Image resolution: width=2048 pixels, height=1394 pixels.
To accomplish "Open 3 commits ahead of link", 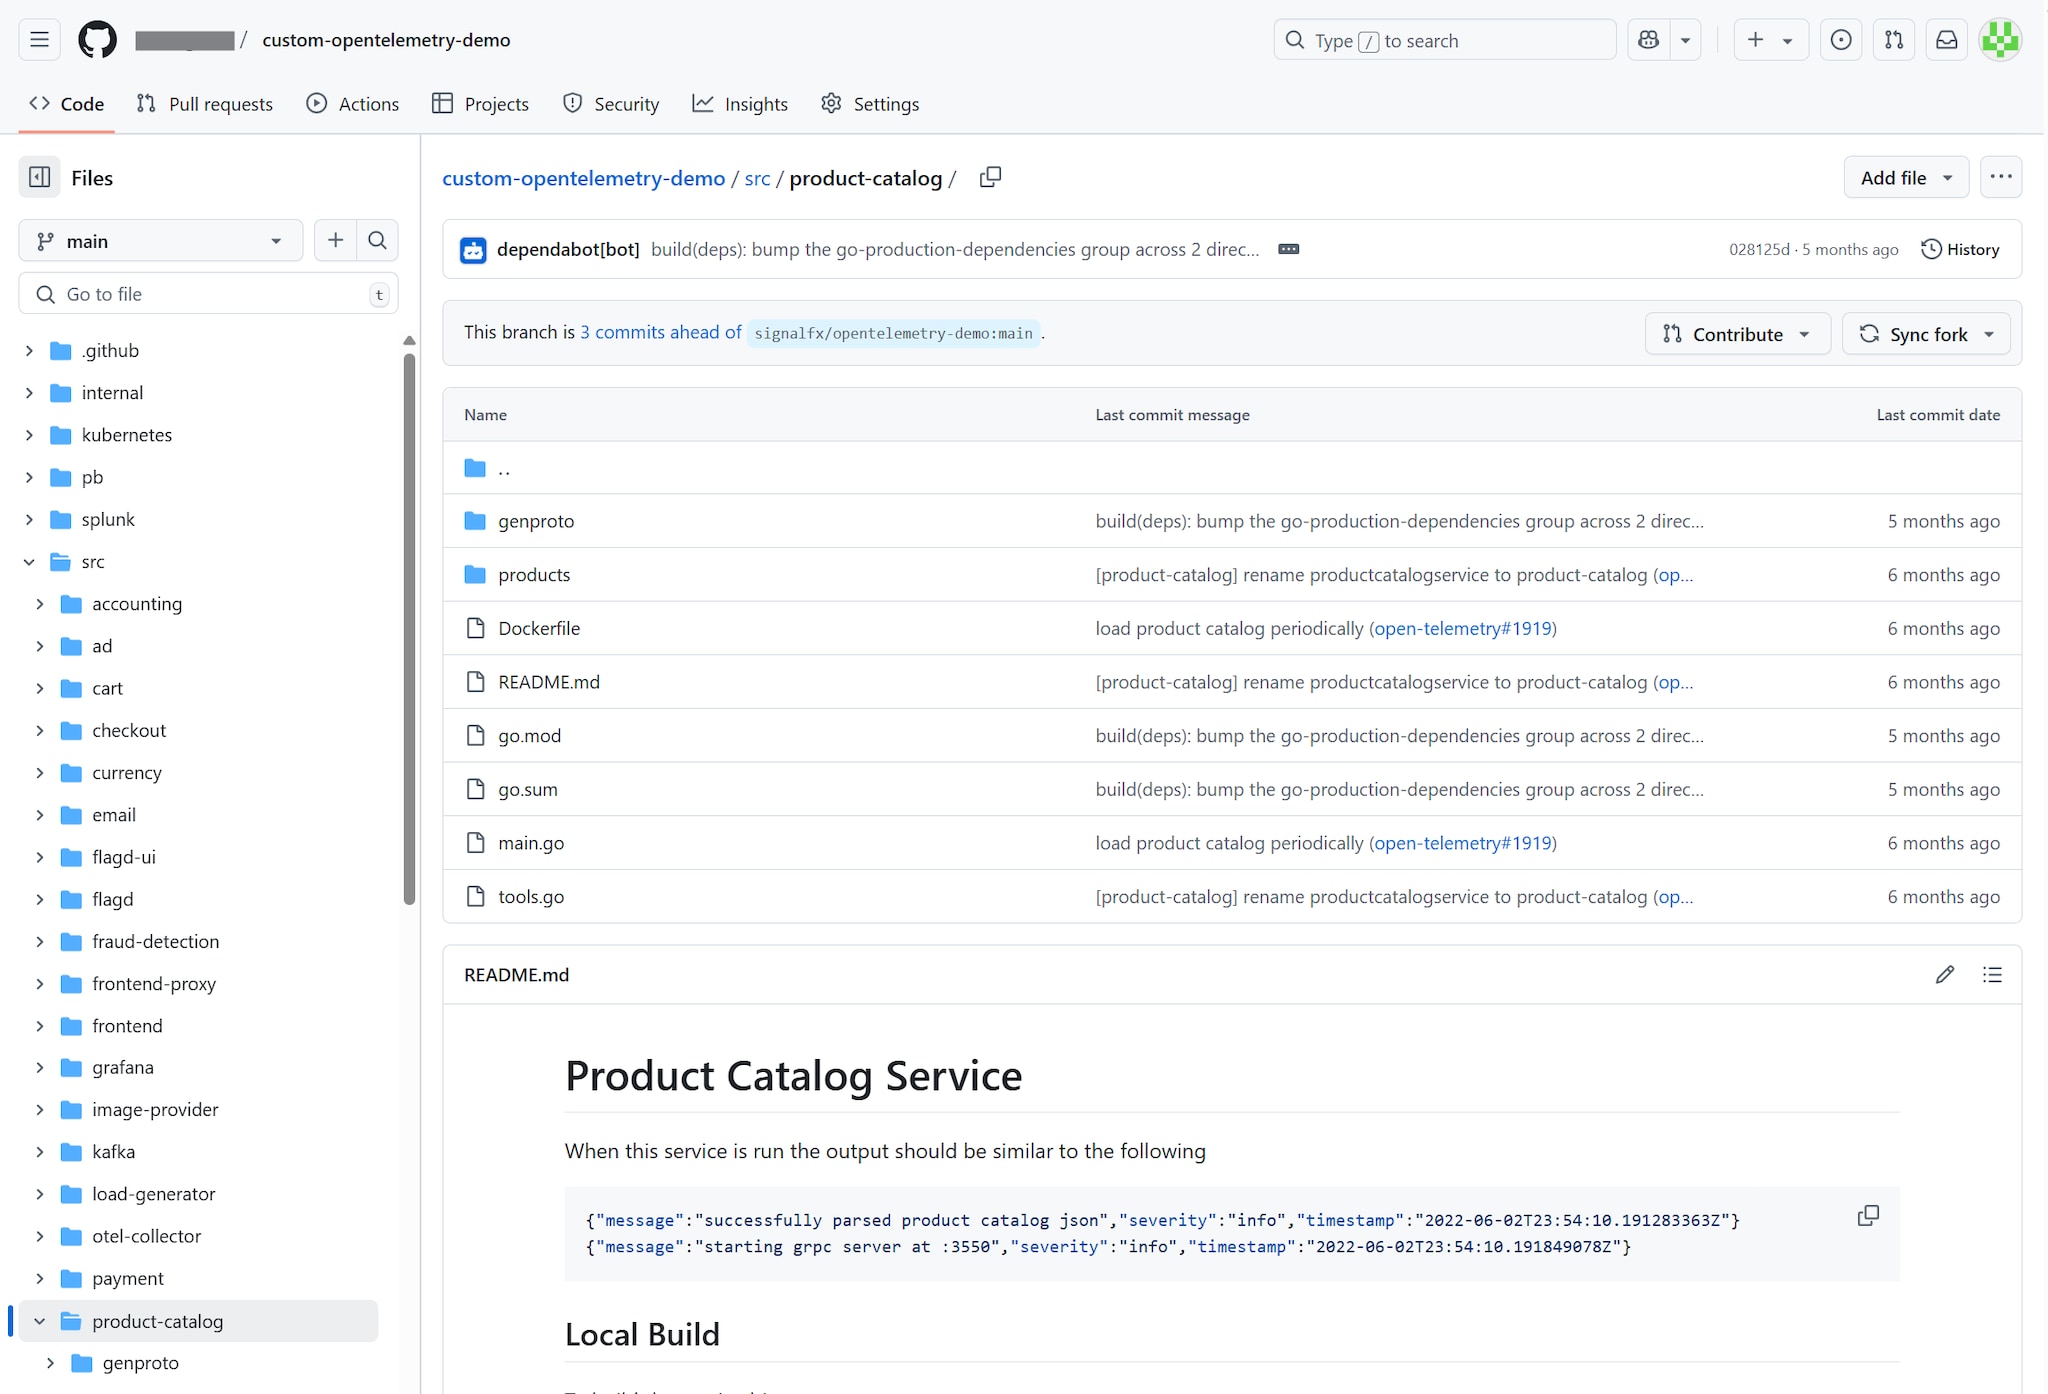I will (661, 332).
